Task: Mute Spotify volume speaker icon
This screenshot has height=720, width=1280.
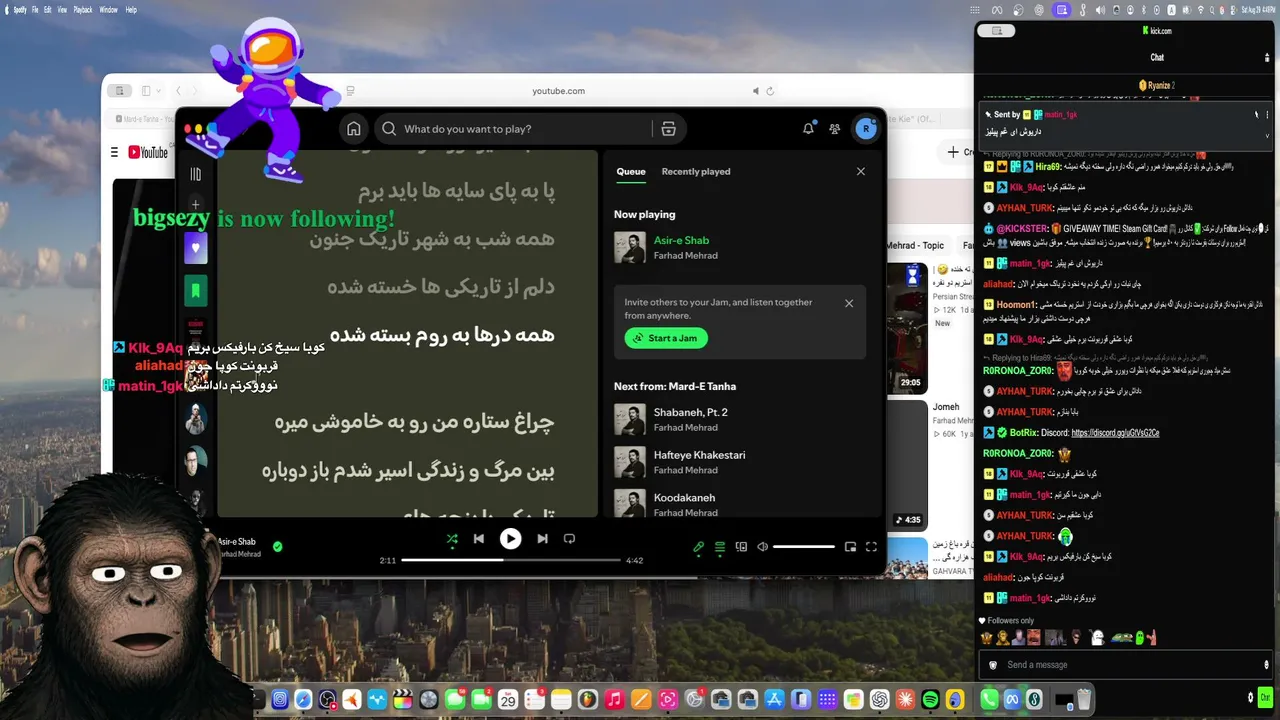Action: point(762,547)
